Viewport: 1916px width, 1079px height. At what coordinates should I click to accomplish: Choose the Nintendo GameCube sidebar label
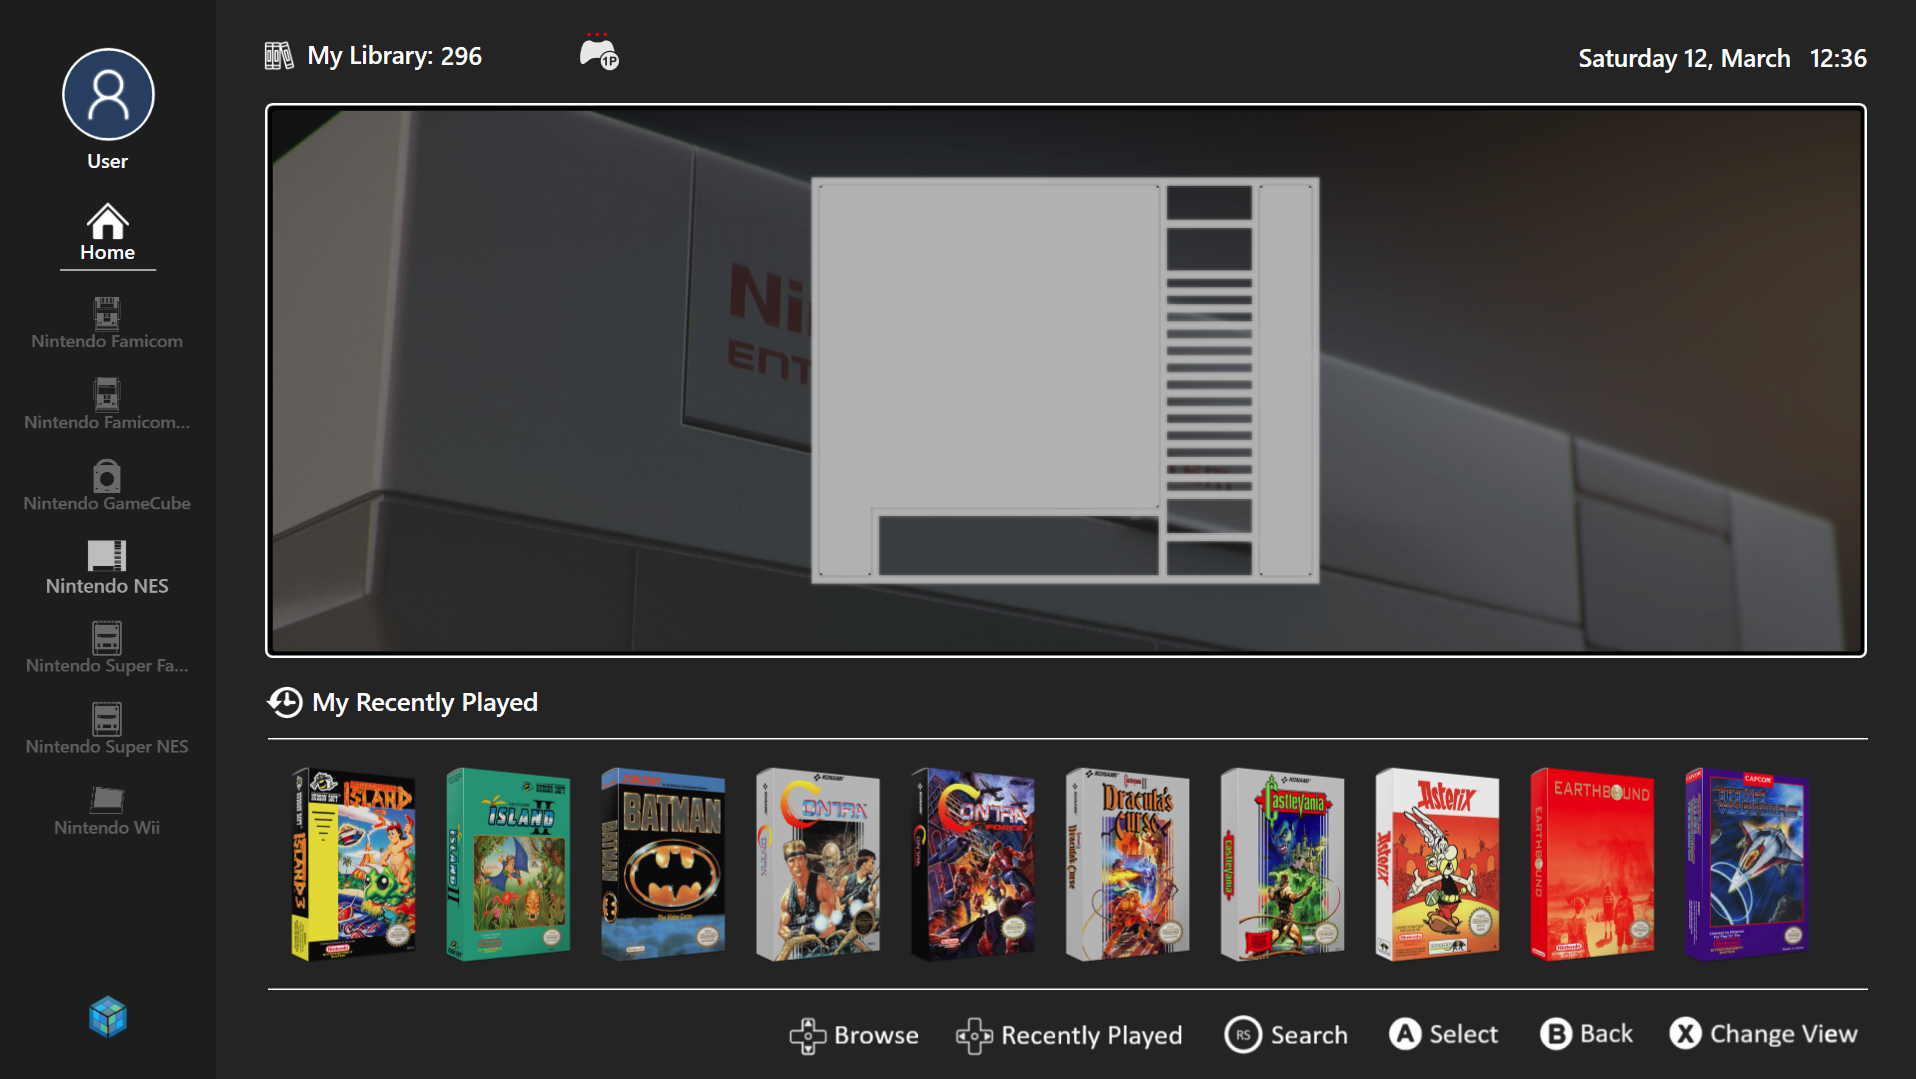(x=107, y=503)
